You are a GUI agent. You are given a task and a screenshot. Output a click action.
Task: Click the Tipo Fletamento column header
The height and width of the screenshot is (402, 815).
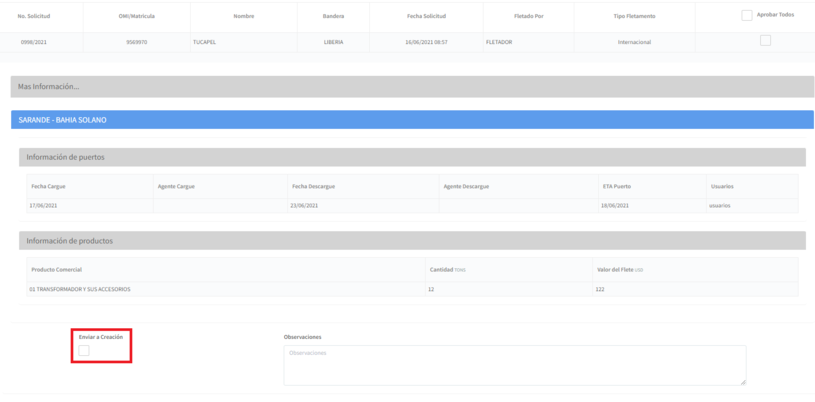tap(634, 17)
